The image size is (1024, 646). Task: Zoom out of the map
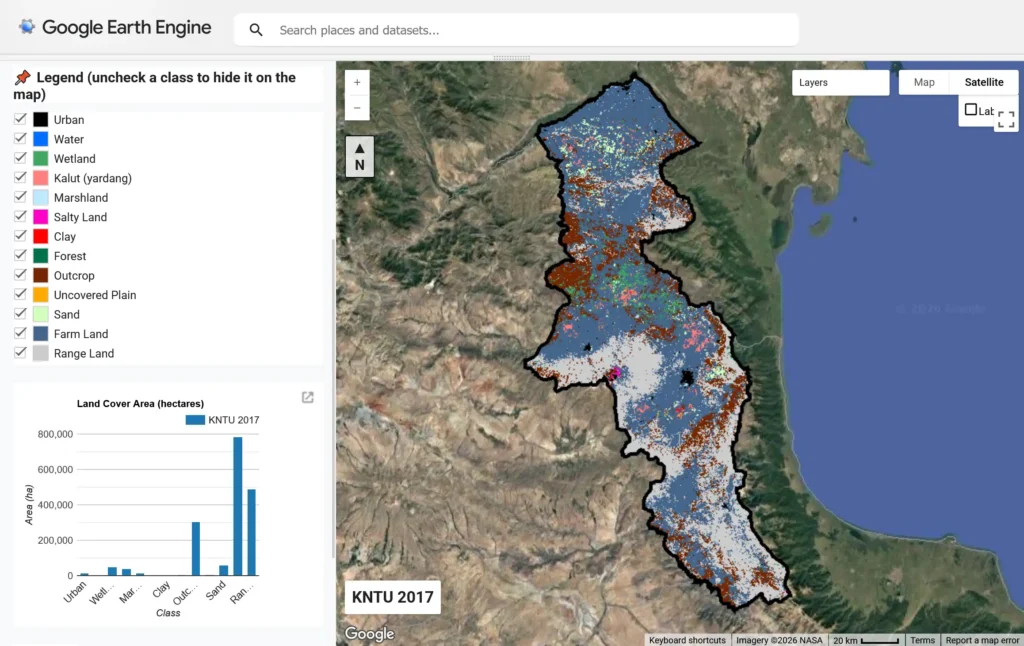click(x=357, y=108)
